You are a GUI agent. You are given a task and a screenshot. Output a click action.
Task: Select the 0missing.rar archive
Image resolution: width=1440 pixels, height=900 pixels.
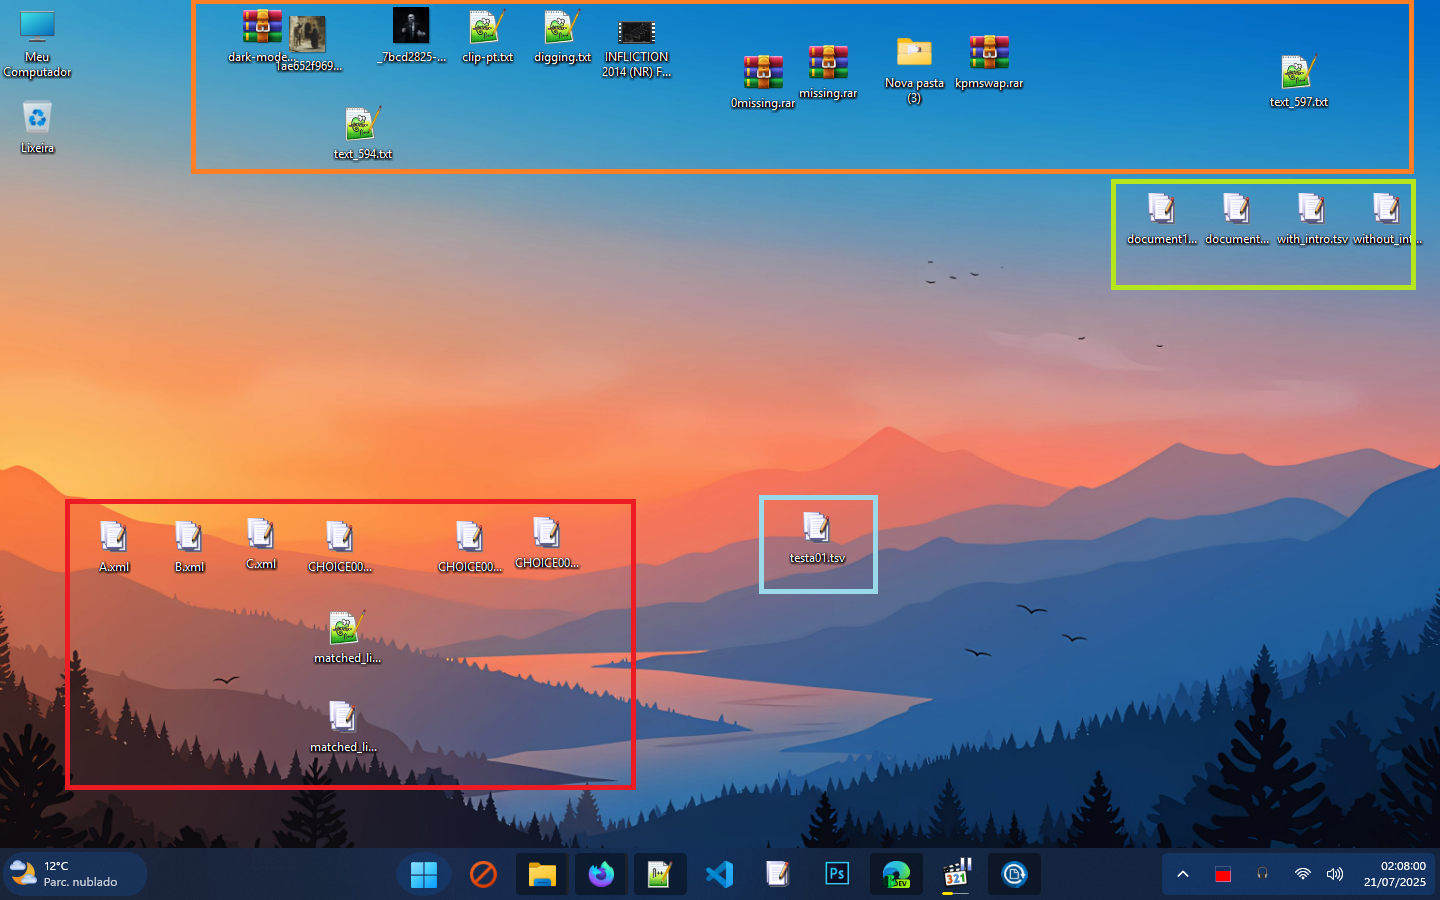763,82
